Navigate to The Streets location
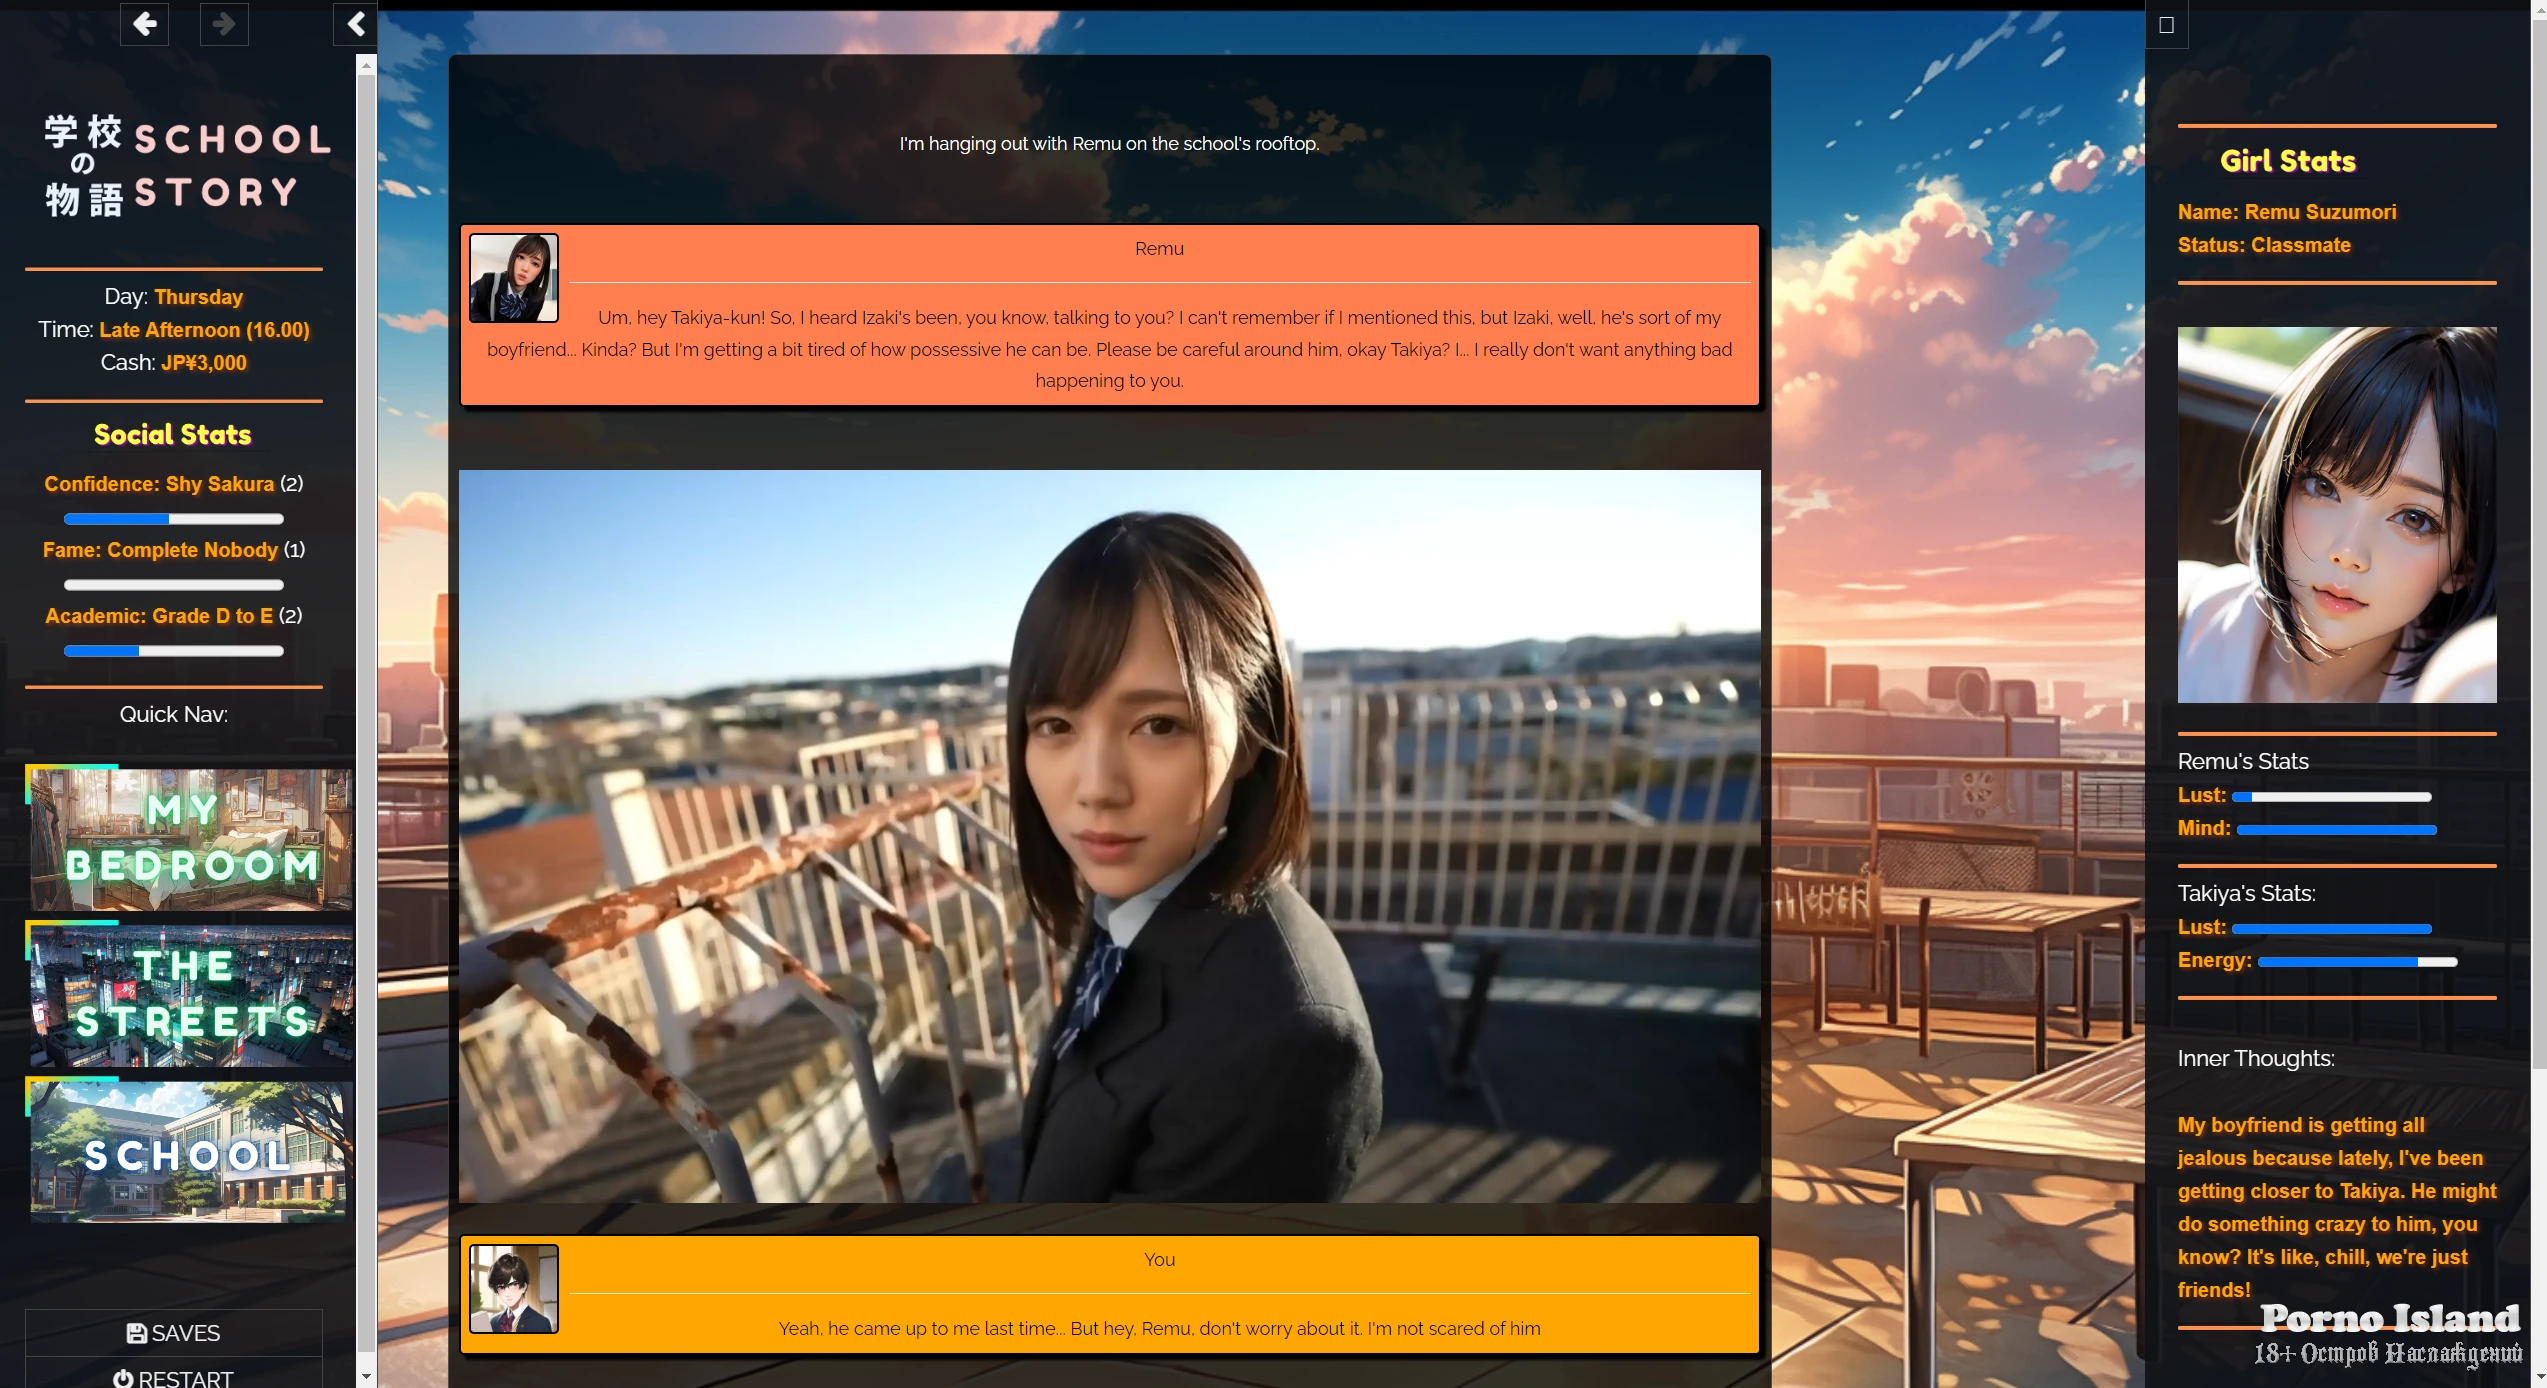The width and height of the screenshot is (2547, 1388). (190, 995)
